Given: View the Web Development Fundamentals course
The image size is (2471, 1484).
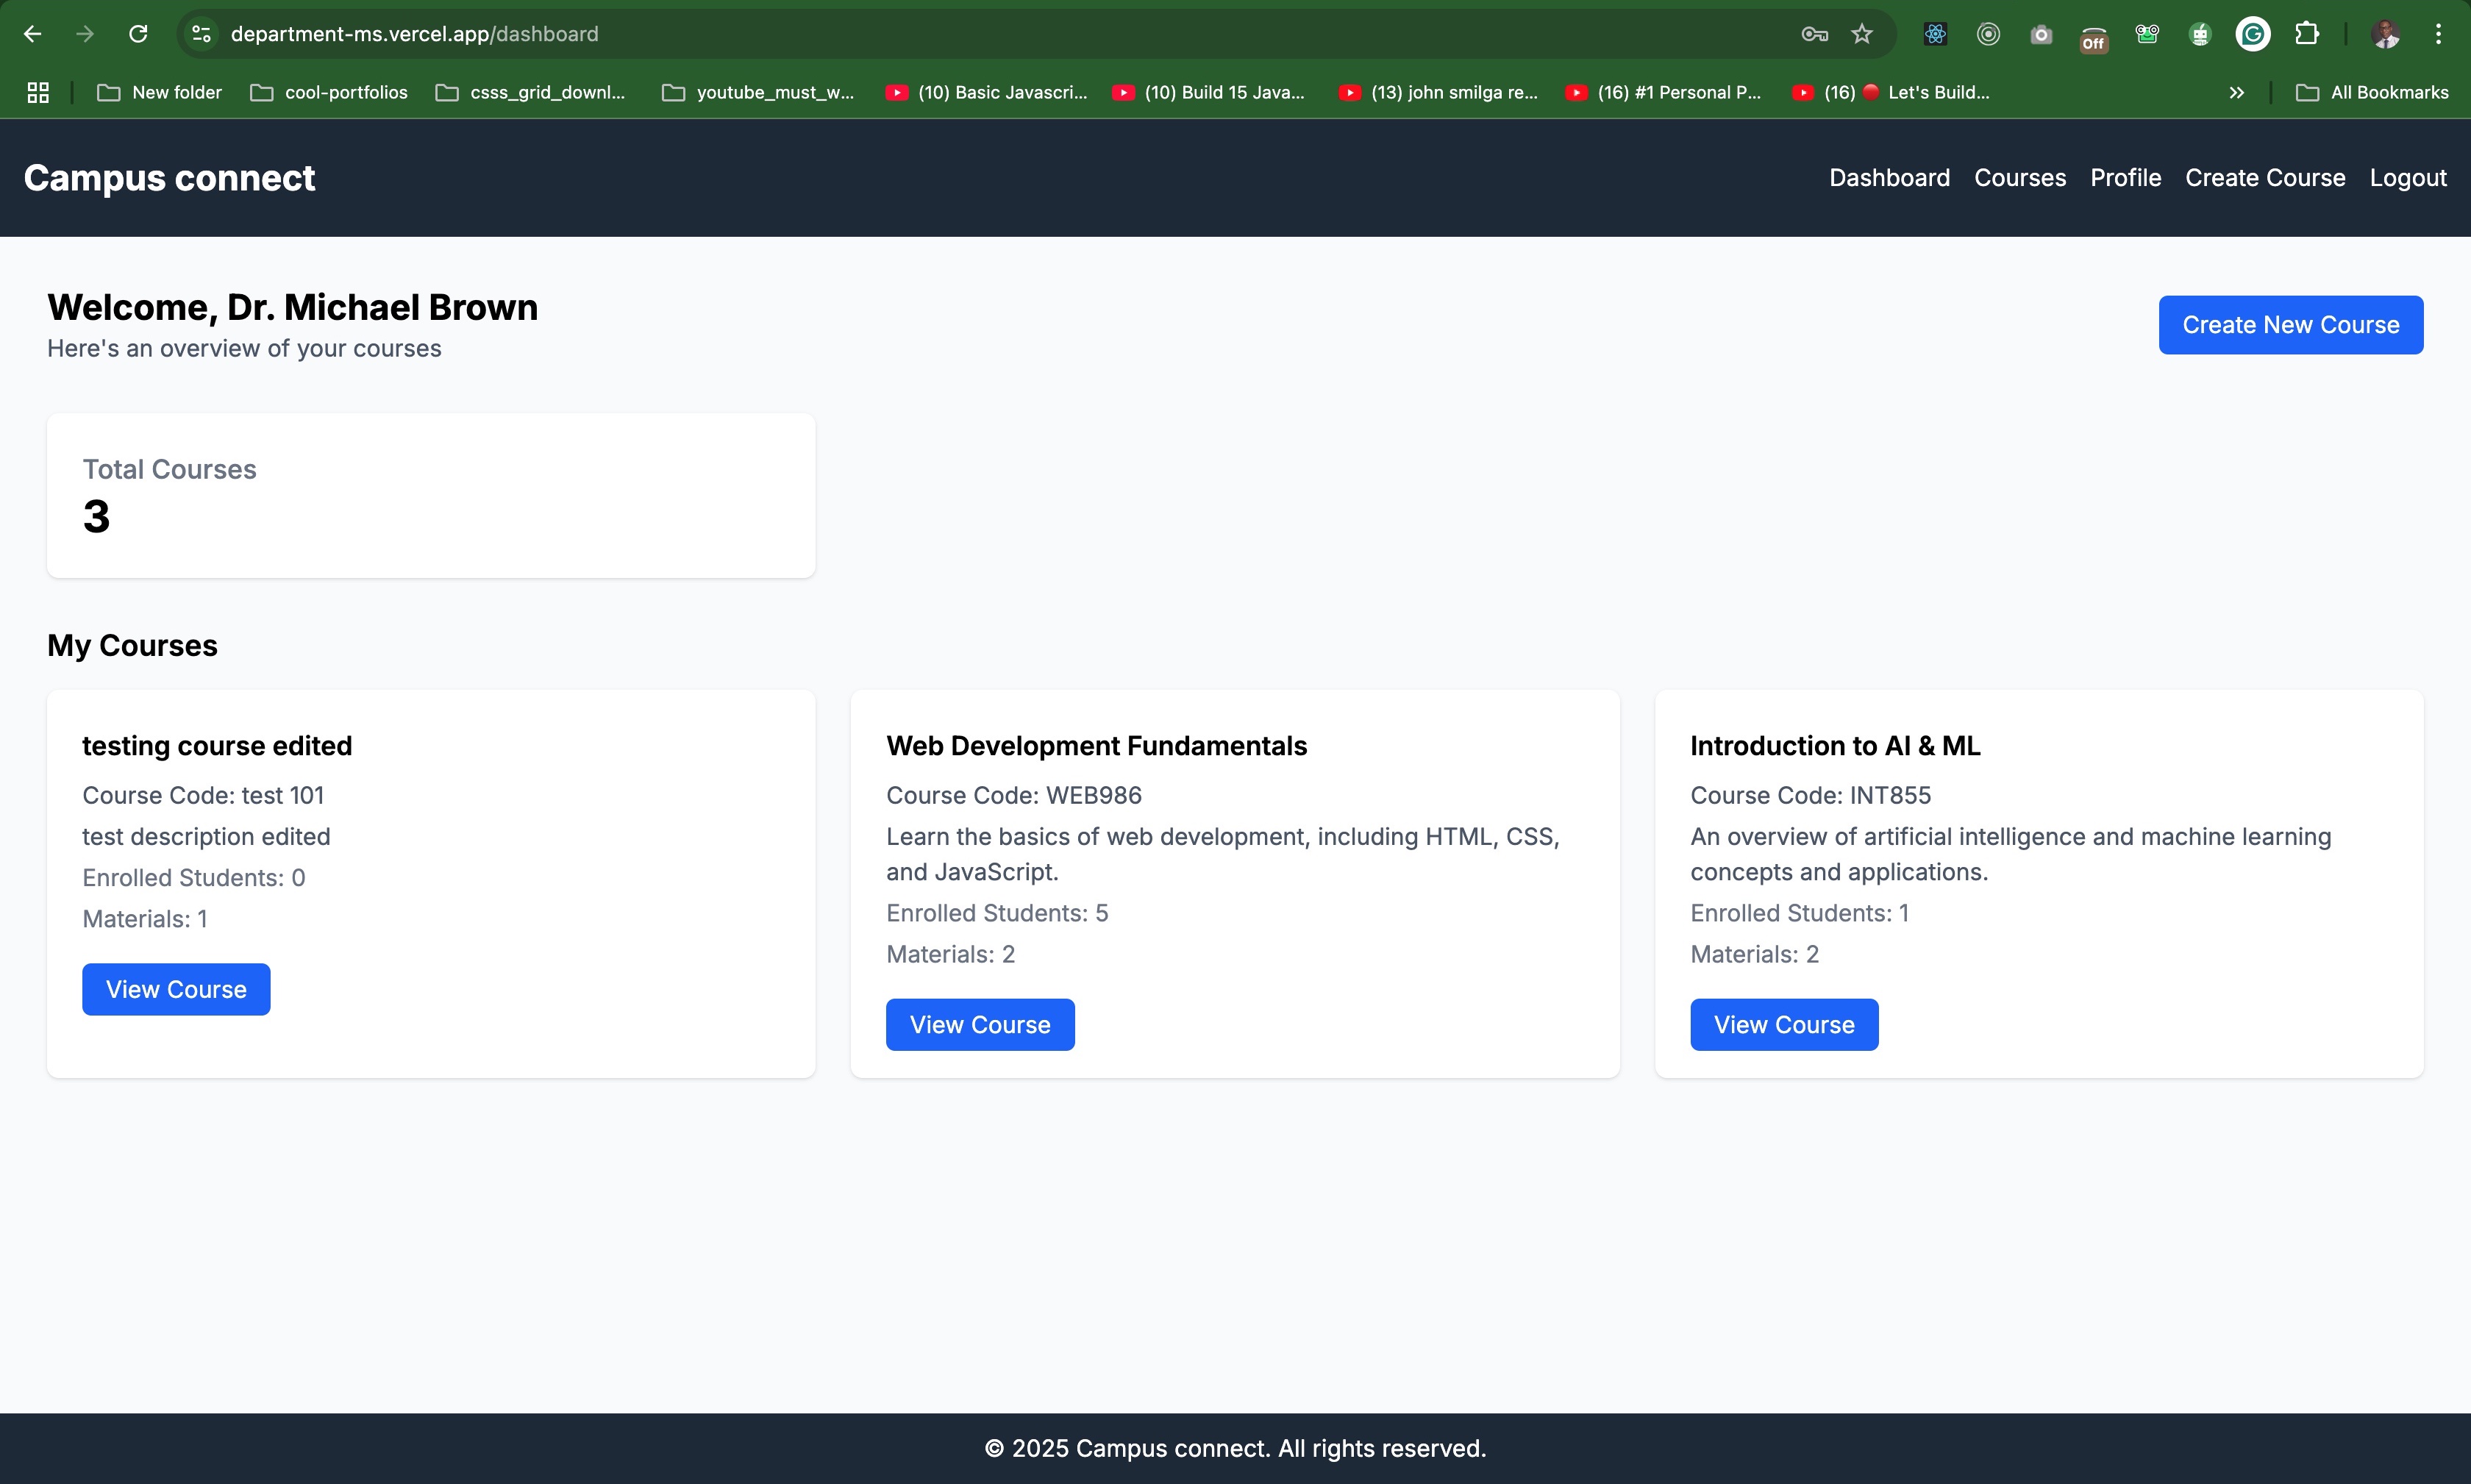Looking at the screenshot, I should click(979, 1024).
